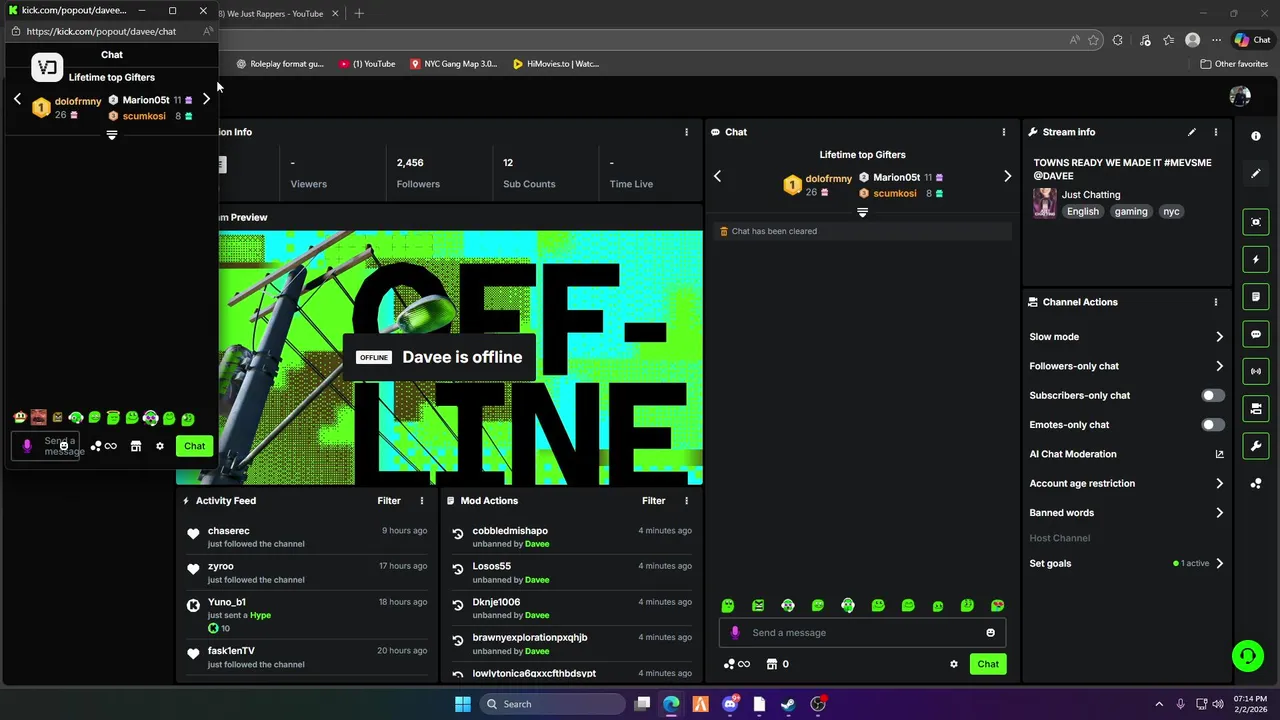Screen dimensions: 1280x720
Task: Open Steam from the taskbar
Action: click(789, 704)
